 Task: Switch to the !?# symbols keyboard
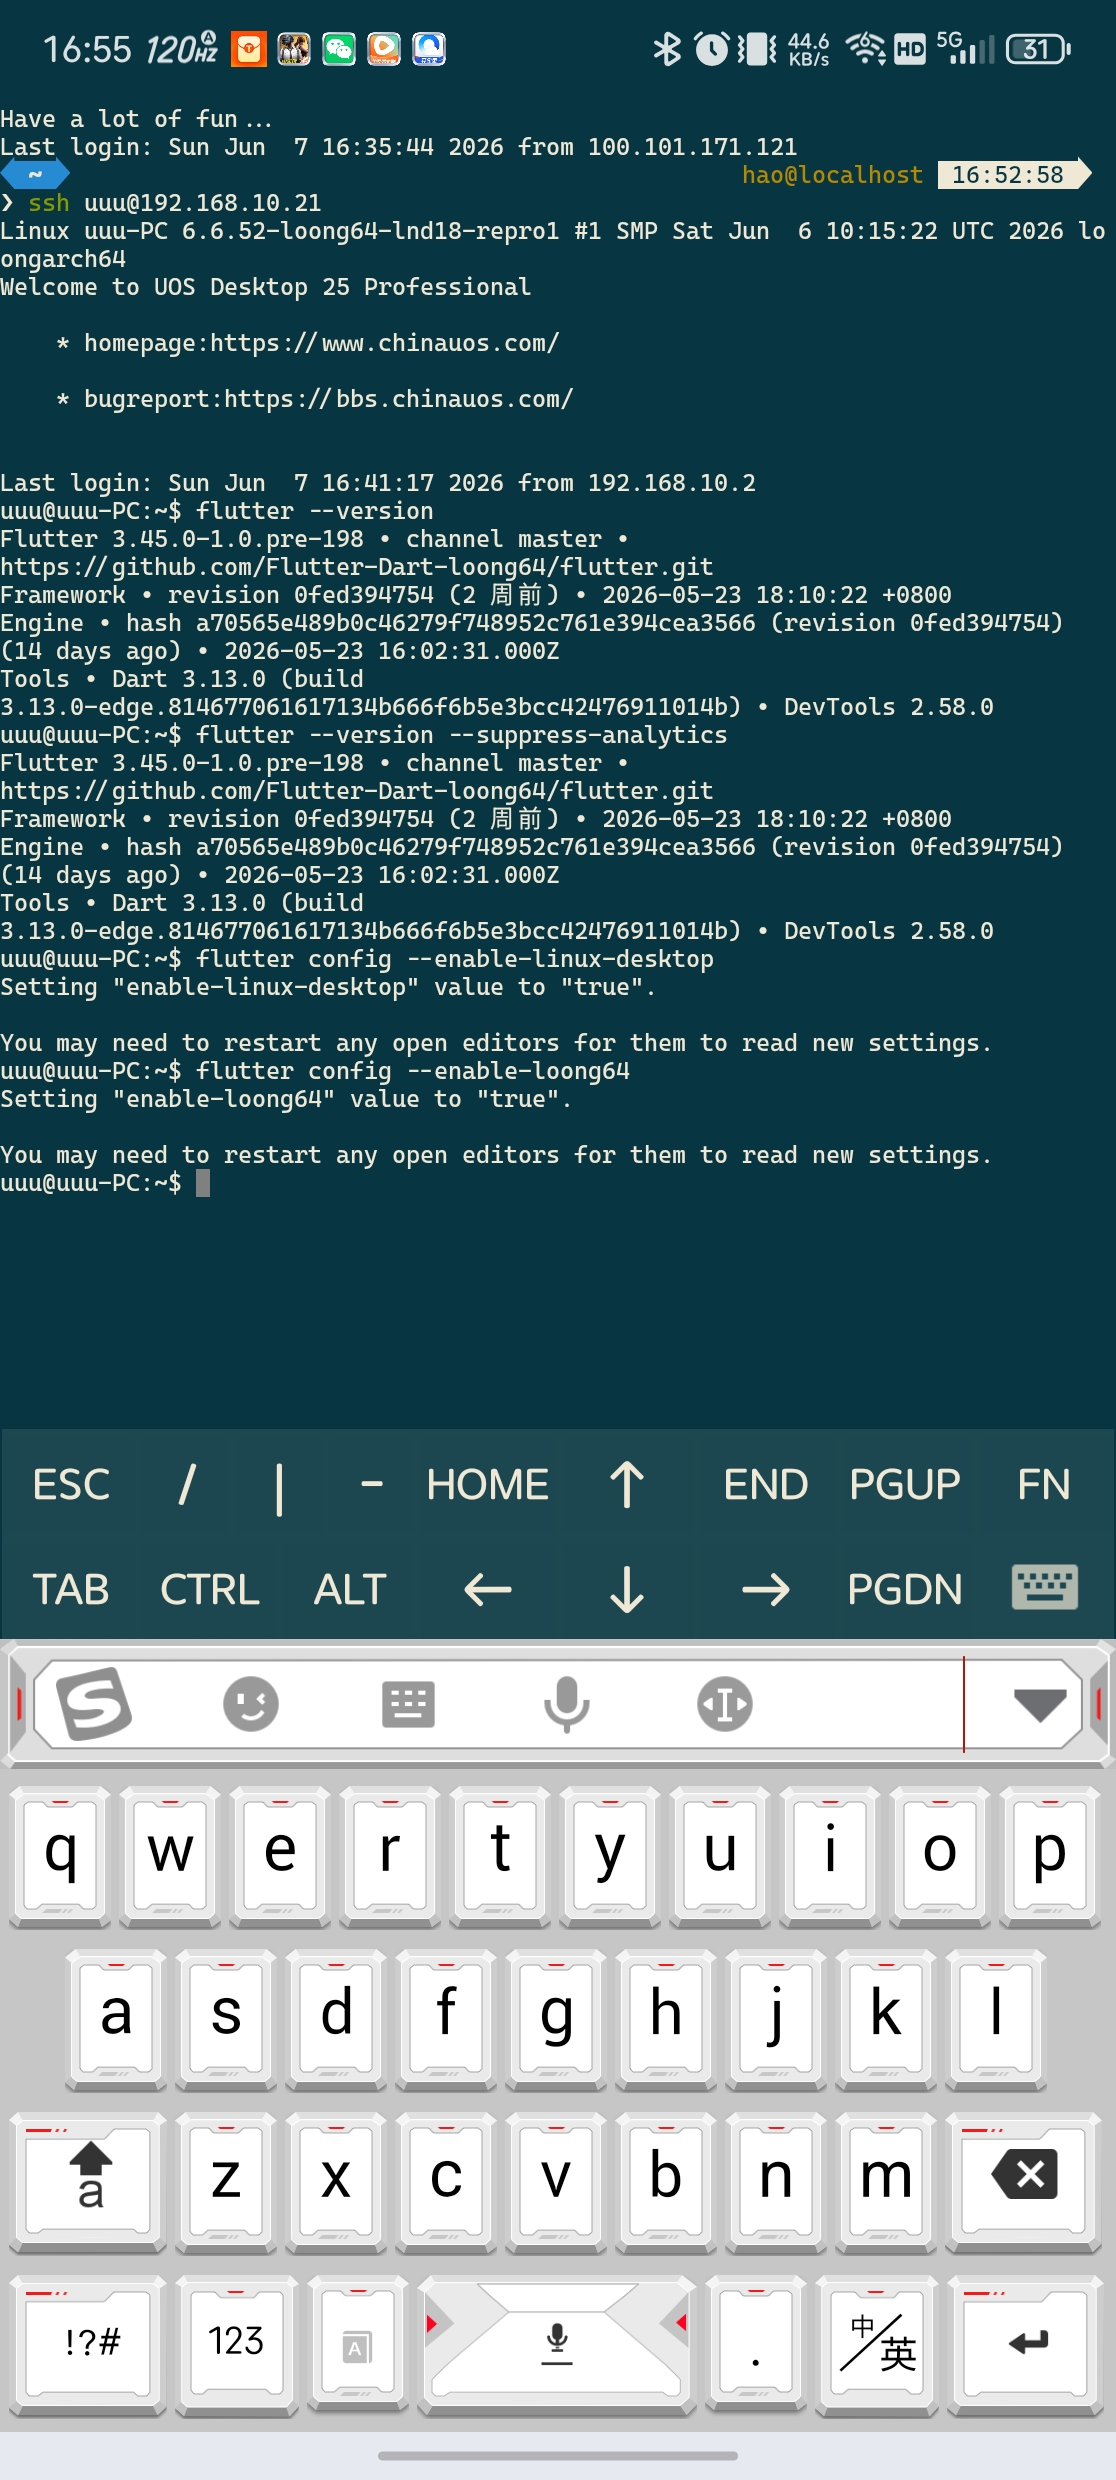[89, 2346]
